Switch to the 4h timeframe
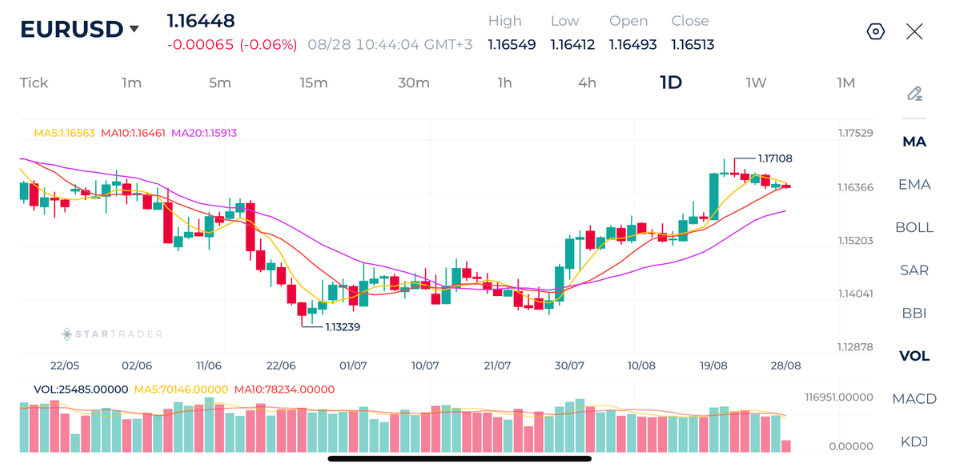Screen dimensions: 962x470 pos(587,83)
